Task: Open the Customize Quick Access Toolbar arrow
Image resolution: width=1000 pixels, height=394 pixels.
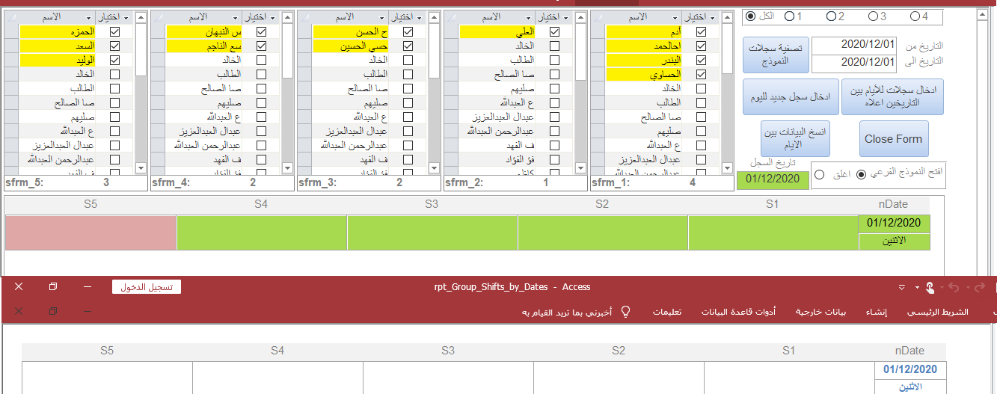Action: pyautogui.click(x=901, y=288)
